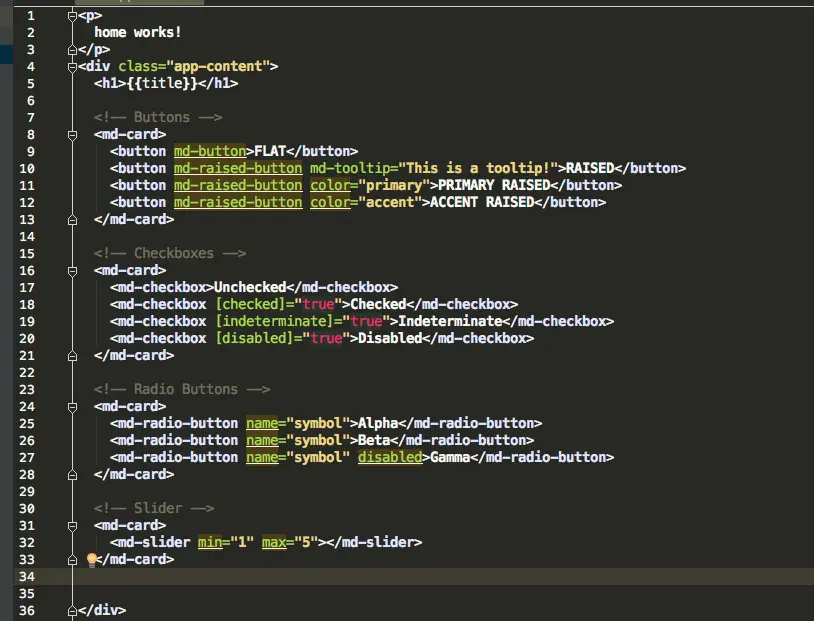The width and height of the screenshot is (814, 621).
Task: Collapse the Slider md-card fold on line 31
Action: point(72,526)
